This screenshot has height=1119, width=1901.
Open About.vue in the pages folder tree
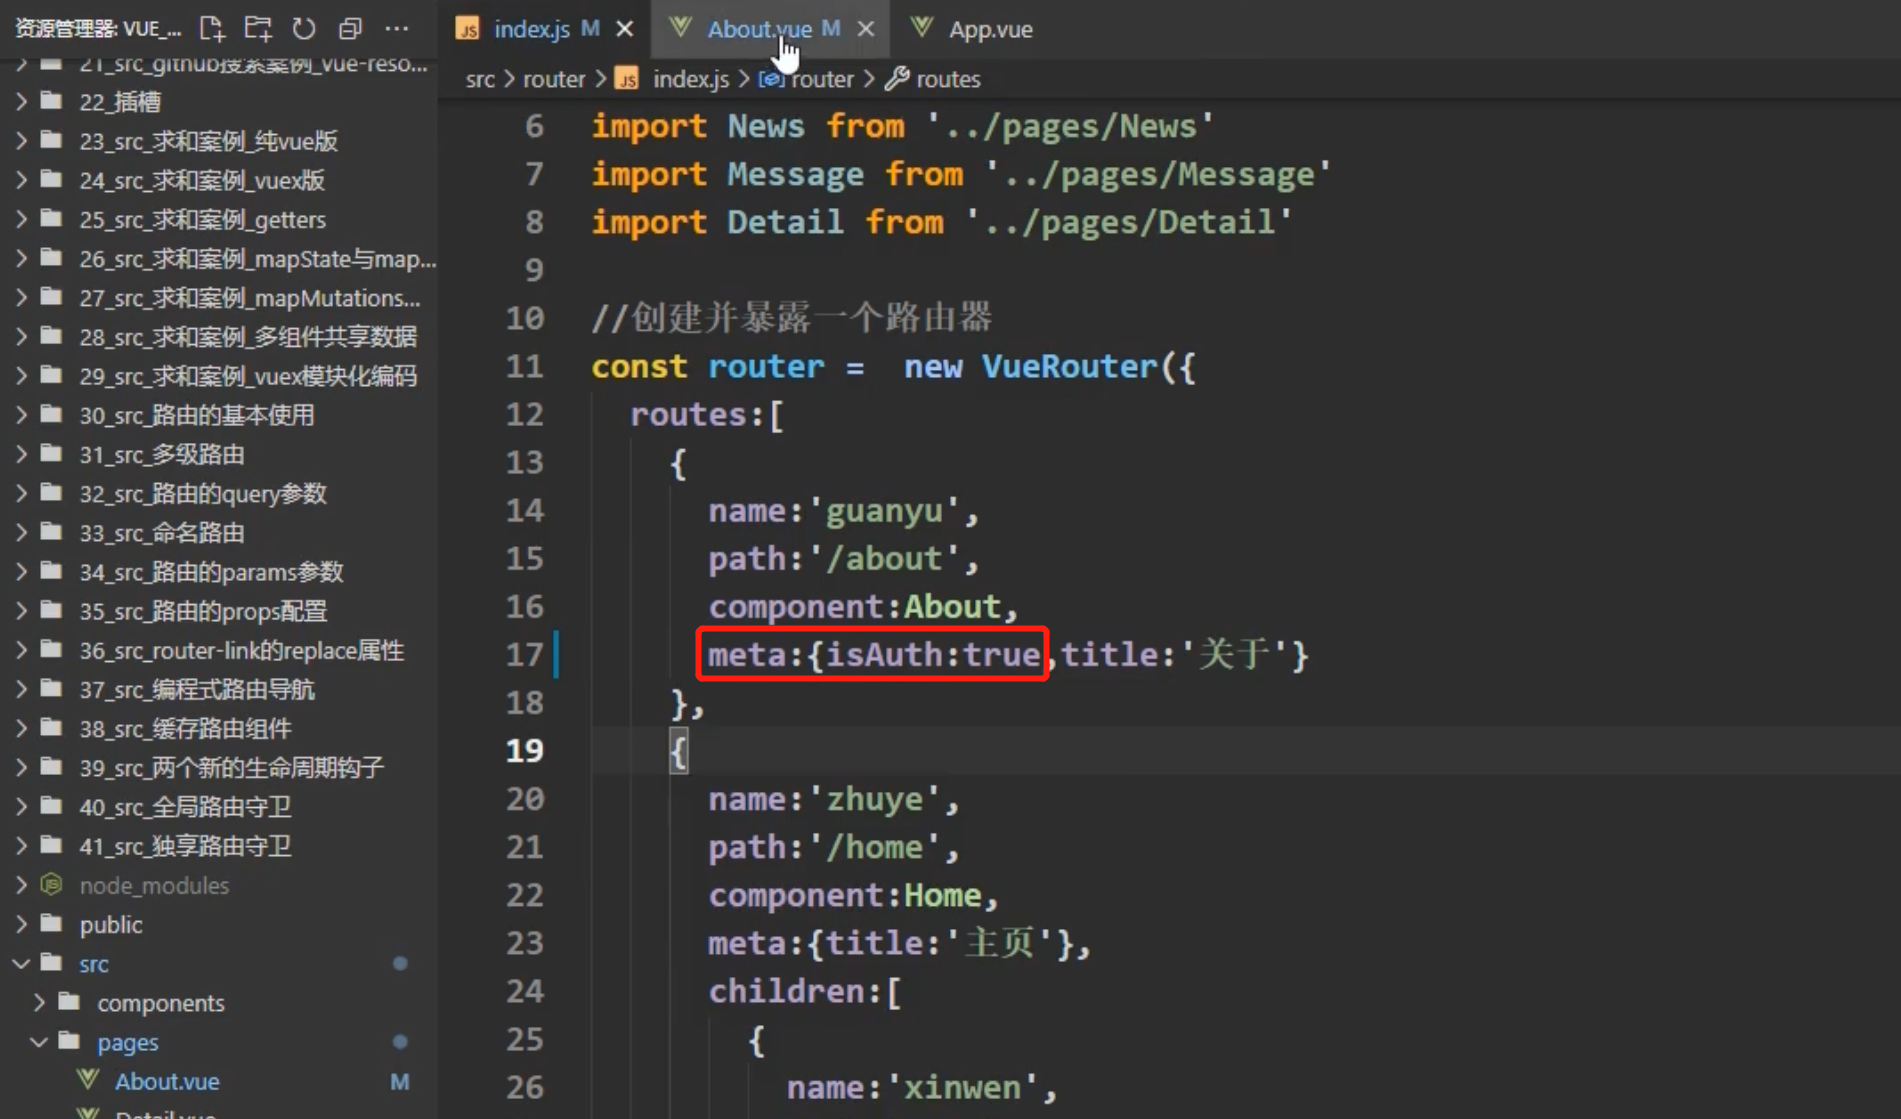(x=167, y=1081)
